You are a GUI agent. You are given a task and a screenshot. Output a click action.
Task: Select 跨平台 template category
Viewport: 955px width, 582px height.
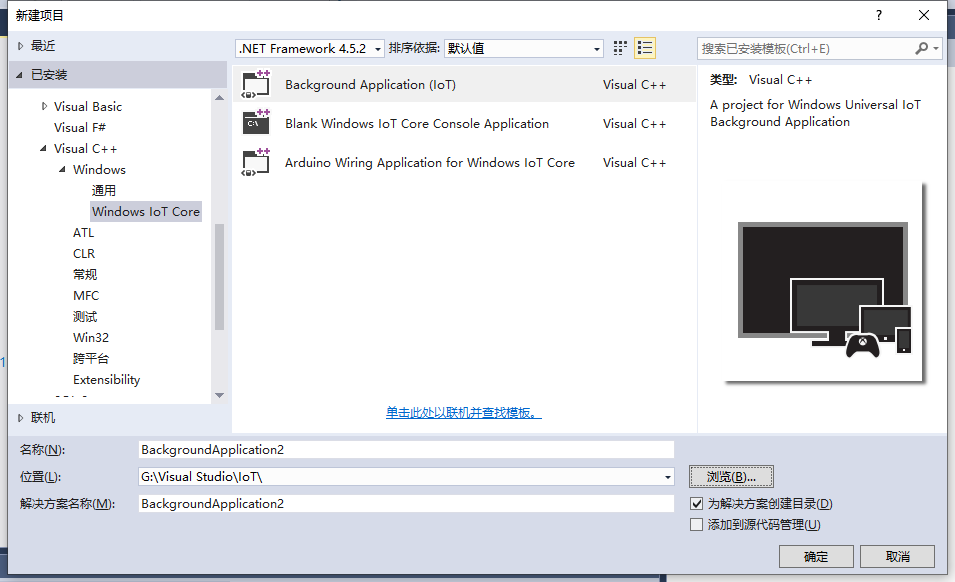coord(91,359)
